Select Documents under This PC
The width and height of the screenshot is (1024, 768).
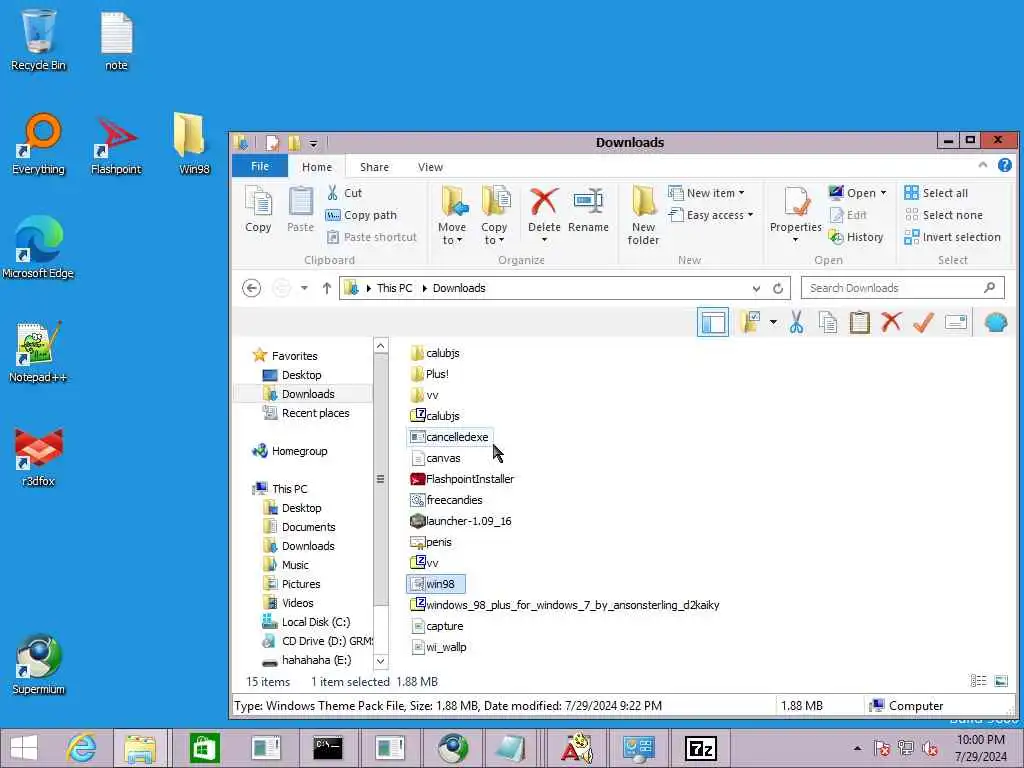click(299, 526)
